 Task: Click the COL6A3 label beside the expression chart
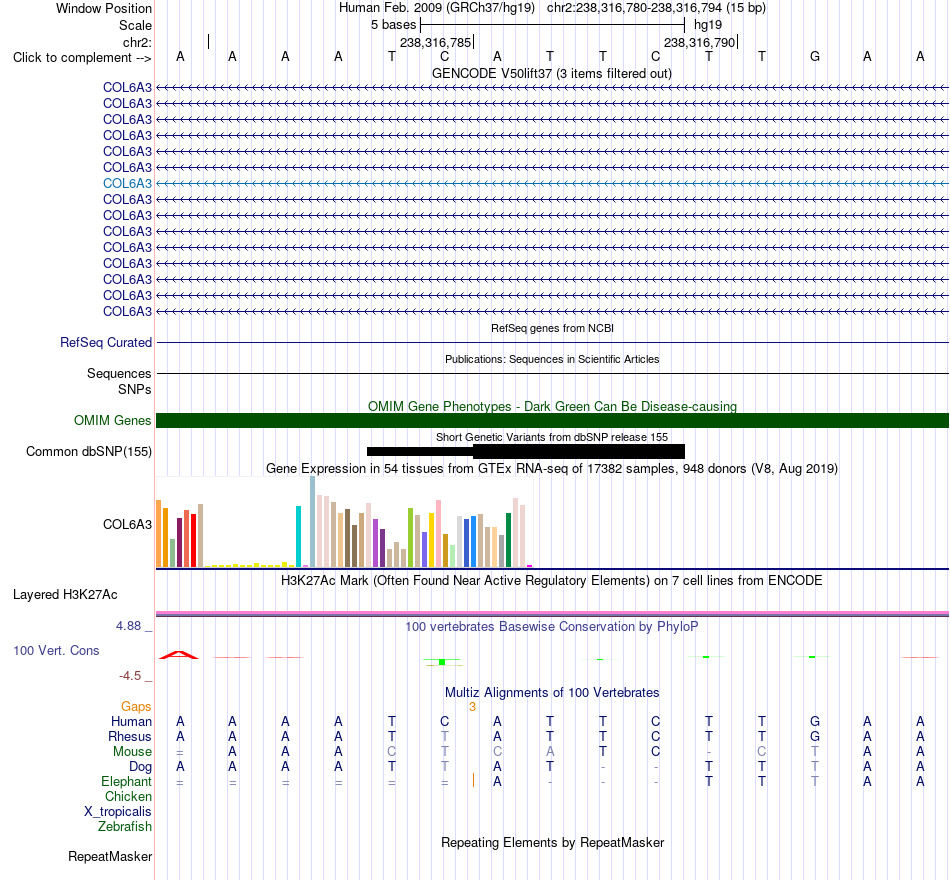(x=127, y=524)
